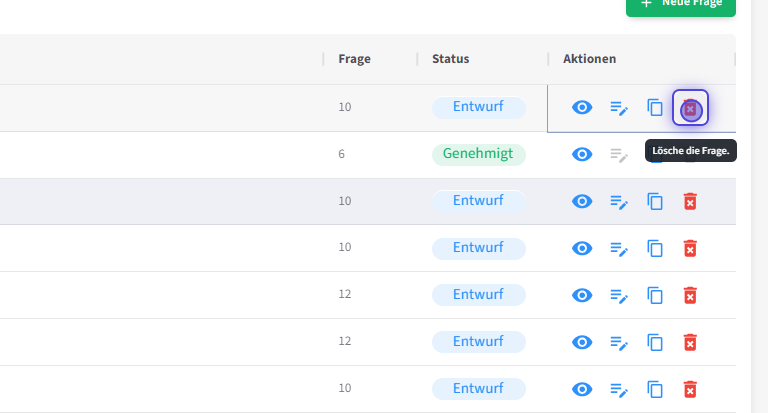
Task: Click the edit pencil icon in the third row
Action: click(619, 201)
